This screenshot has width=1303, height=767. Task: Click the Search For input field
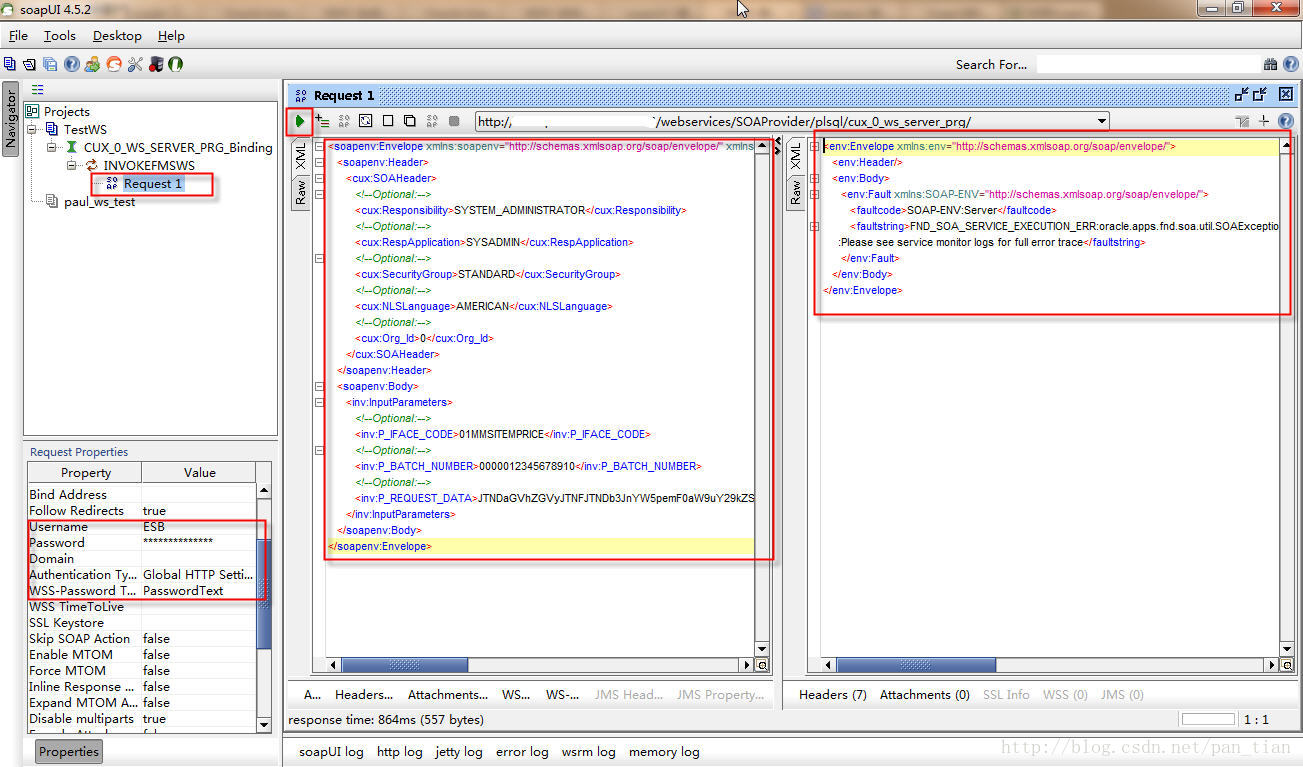pos(1145,64)
